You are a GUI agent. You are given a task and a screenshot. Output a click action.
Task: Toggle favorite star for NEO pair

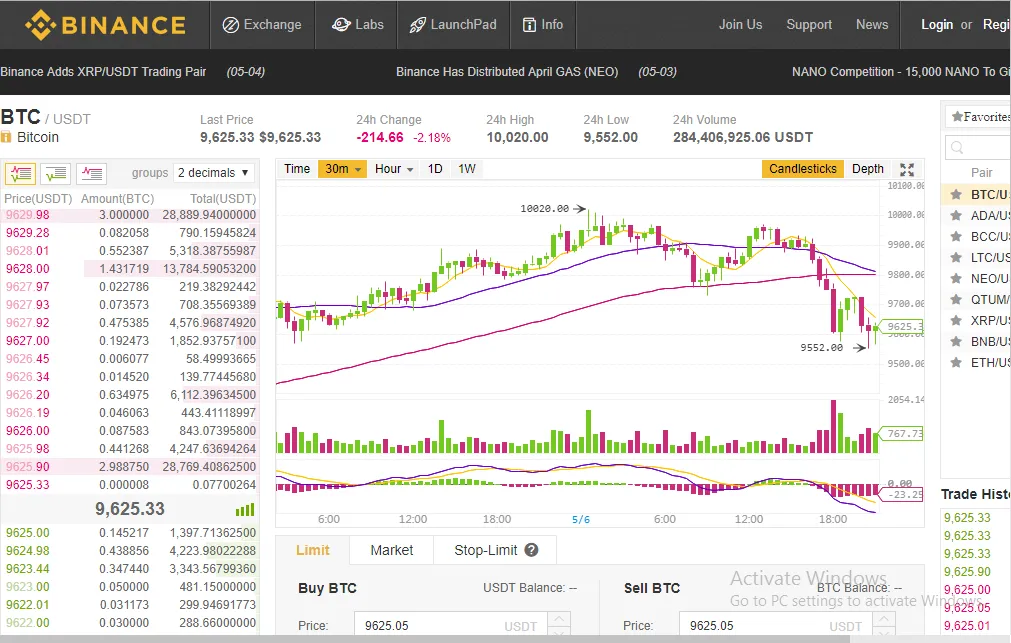956,279
